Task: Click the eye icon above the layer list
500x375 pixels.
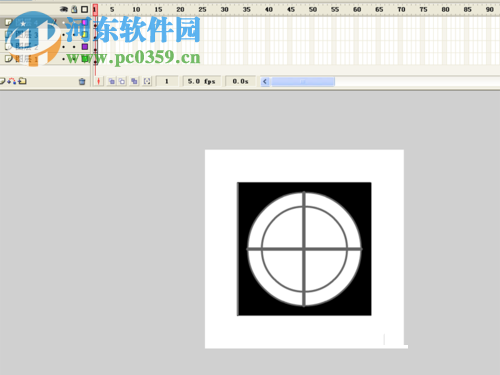Action: pos(64,9)
